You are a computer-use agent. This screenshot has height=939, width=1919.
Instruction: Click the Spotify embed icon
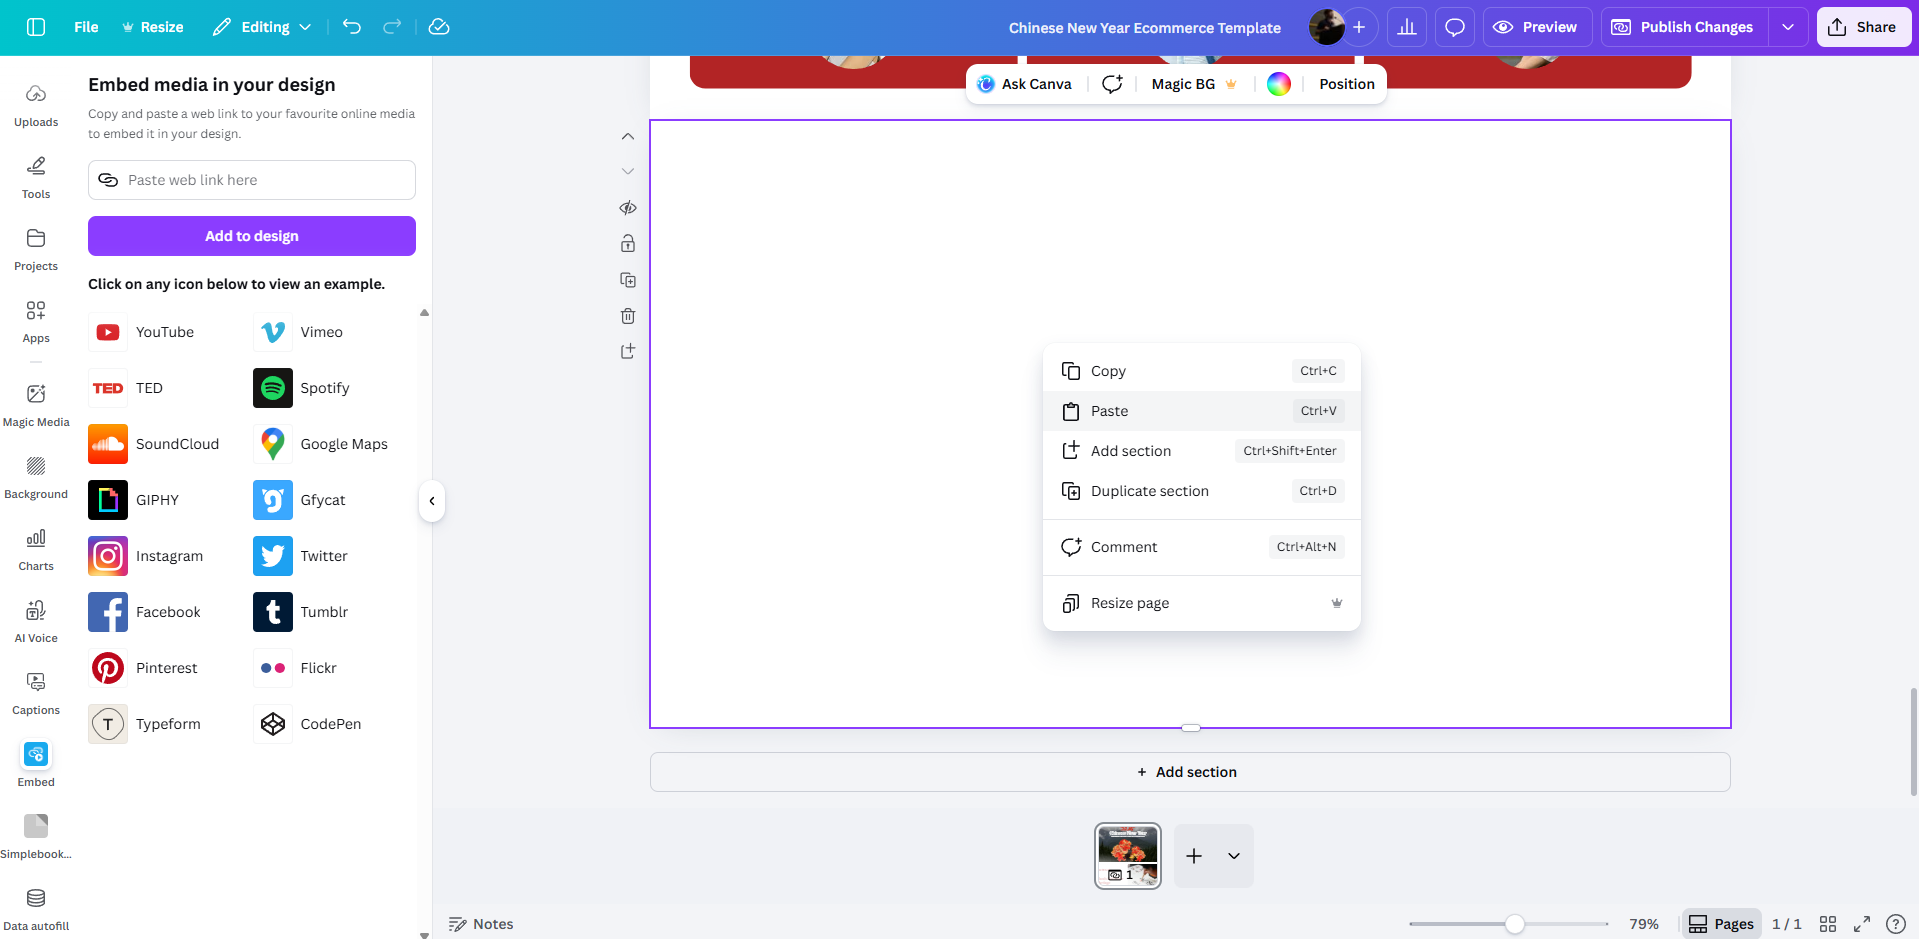273,388
